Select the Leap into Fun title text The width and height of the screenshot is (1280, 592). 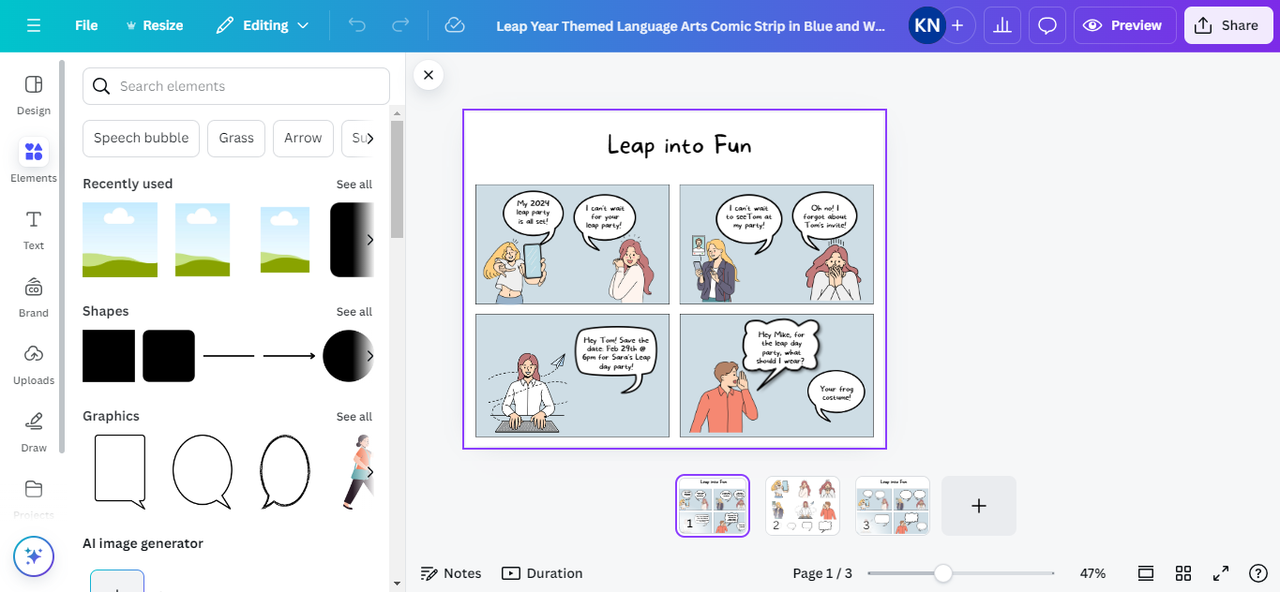(679, 146)
